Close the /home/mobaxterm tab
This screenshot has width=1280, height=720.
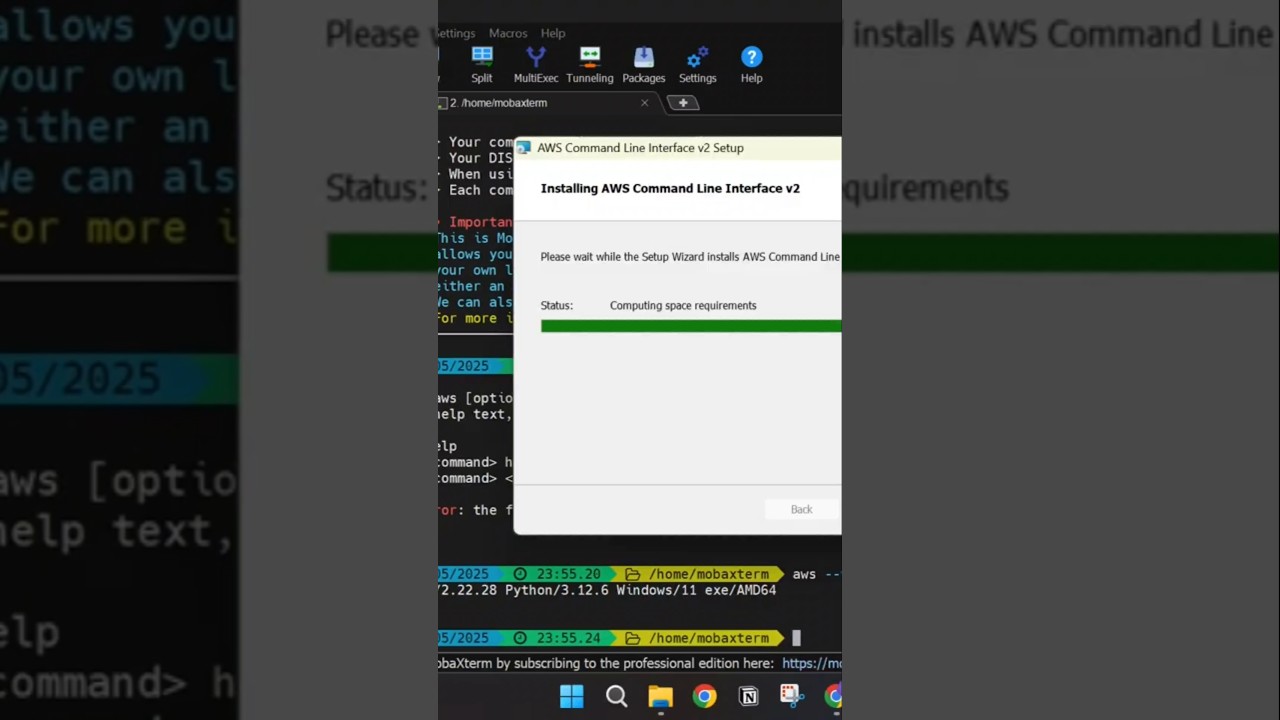coord(645,103)
